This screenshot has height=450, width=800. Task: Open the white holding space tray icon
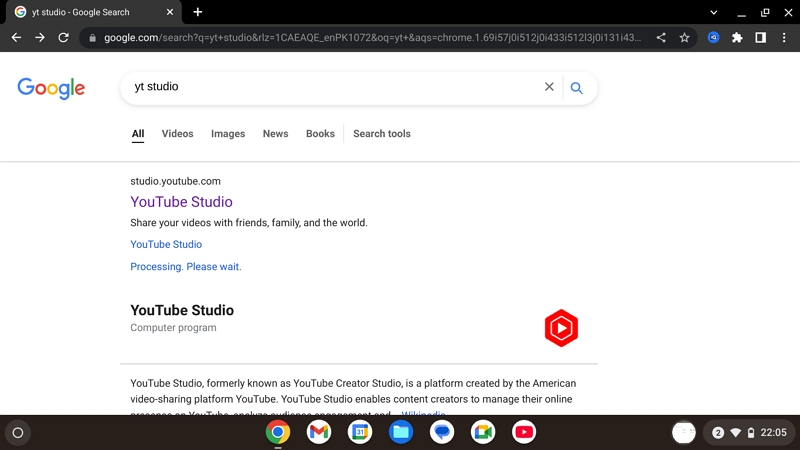coord(684,433)
